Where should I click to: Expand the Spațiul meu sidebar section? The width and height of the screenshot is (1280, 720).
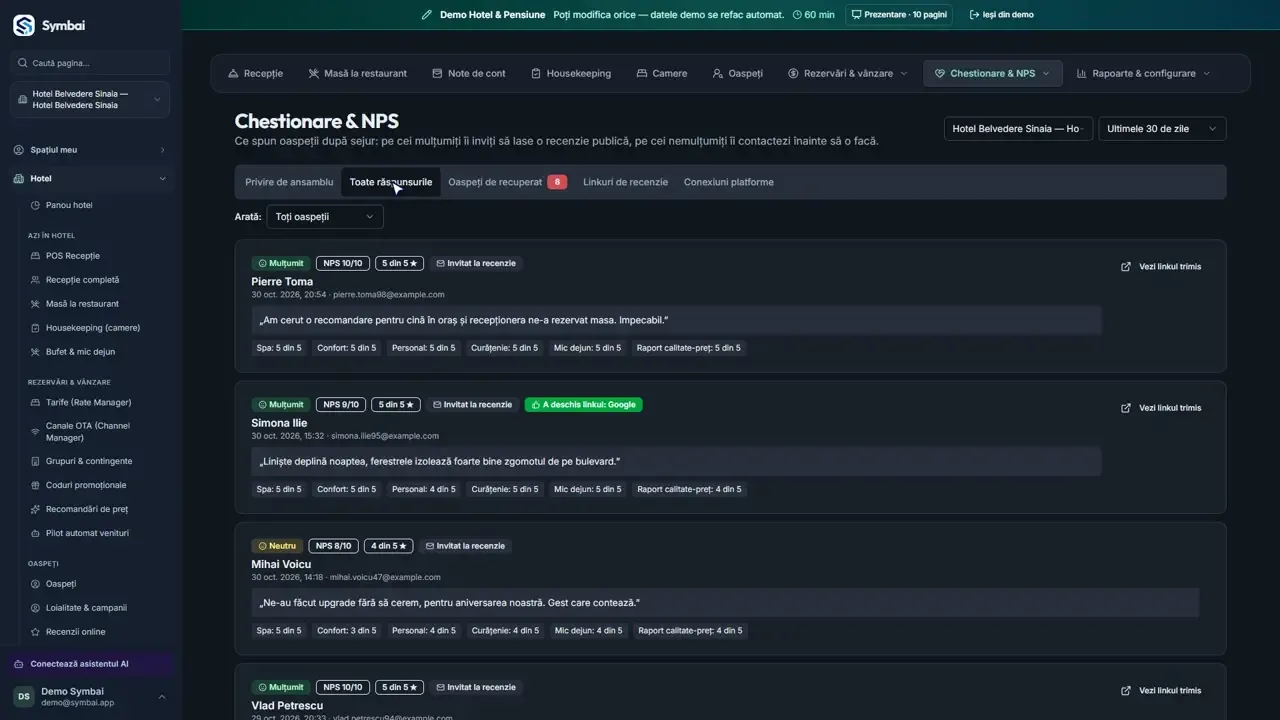90,150
